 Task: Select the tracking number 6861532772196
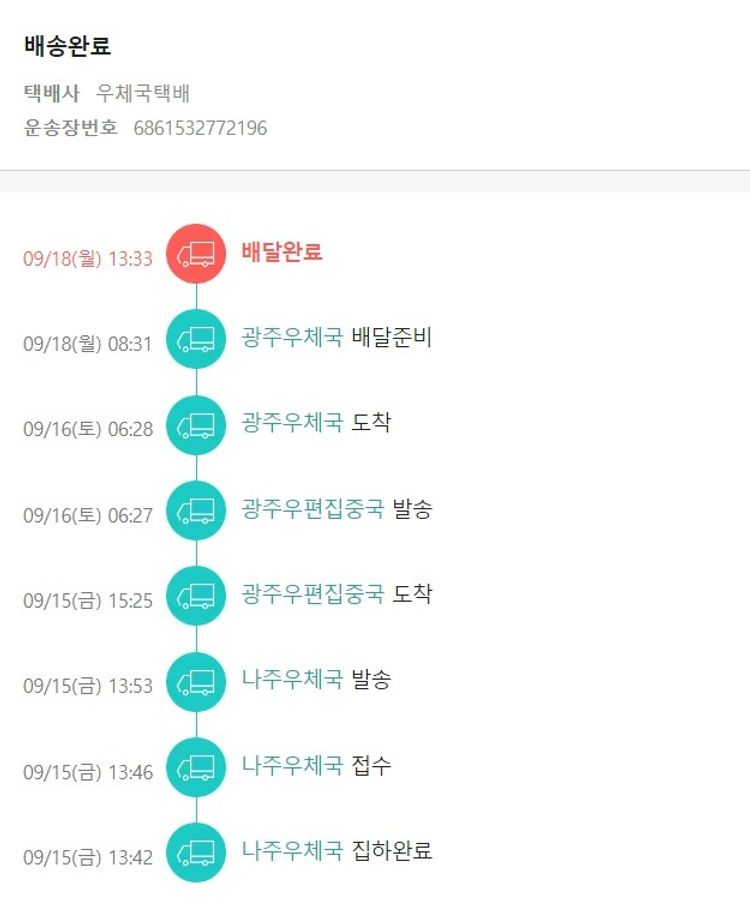pyautogui.click(x=200, y=128)
